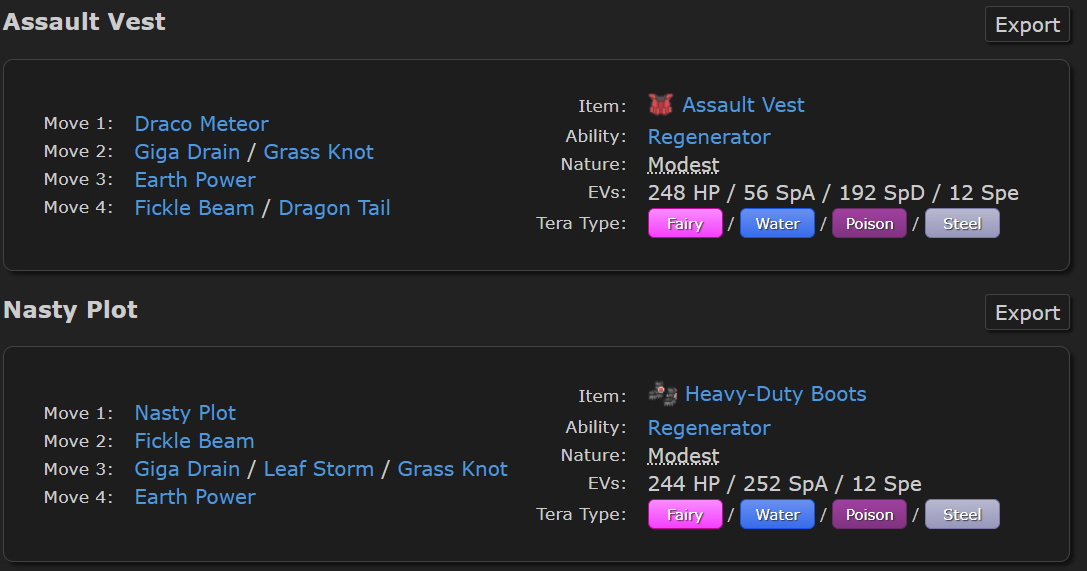Viewport: 1087px width, 571px height.
Task: Select Steel Tera Type in Nasty Plot set
Action: [962, 515]
